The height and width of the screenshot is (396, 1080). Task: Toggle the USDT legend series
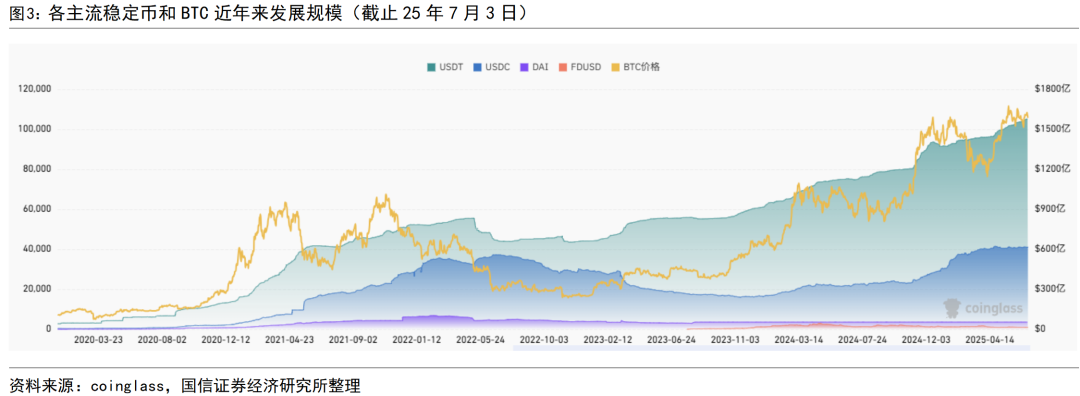point(445,67)
